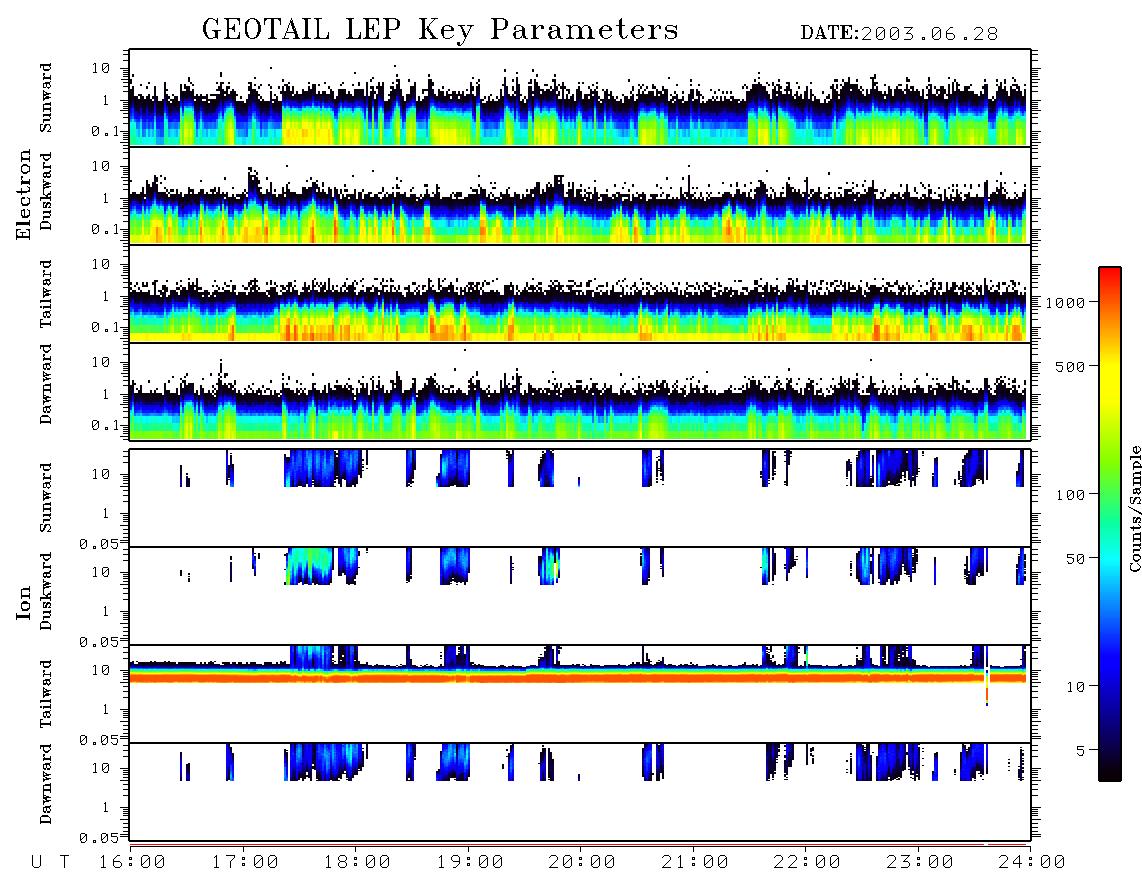The image size is (1142, 880).
Task: Click the 18:00 time tick label
Action: click(x=357, y=862)
